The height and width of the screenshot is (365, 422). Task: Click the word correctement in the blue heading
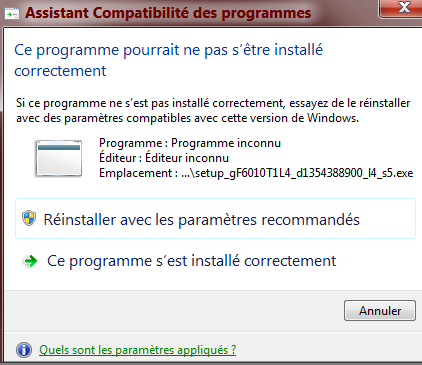(x=60, y=71)
